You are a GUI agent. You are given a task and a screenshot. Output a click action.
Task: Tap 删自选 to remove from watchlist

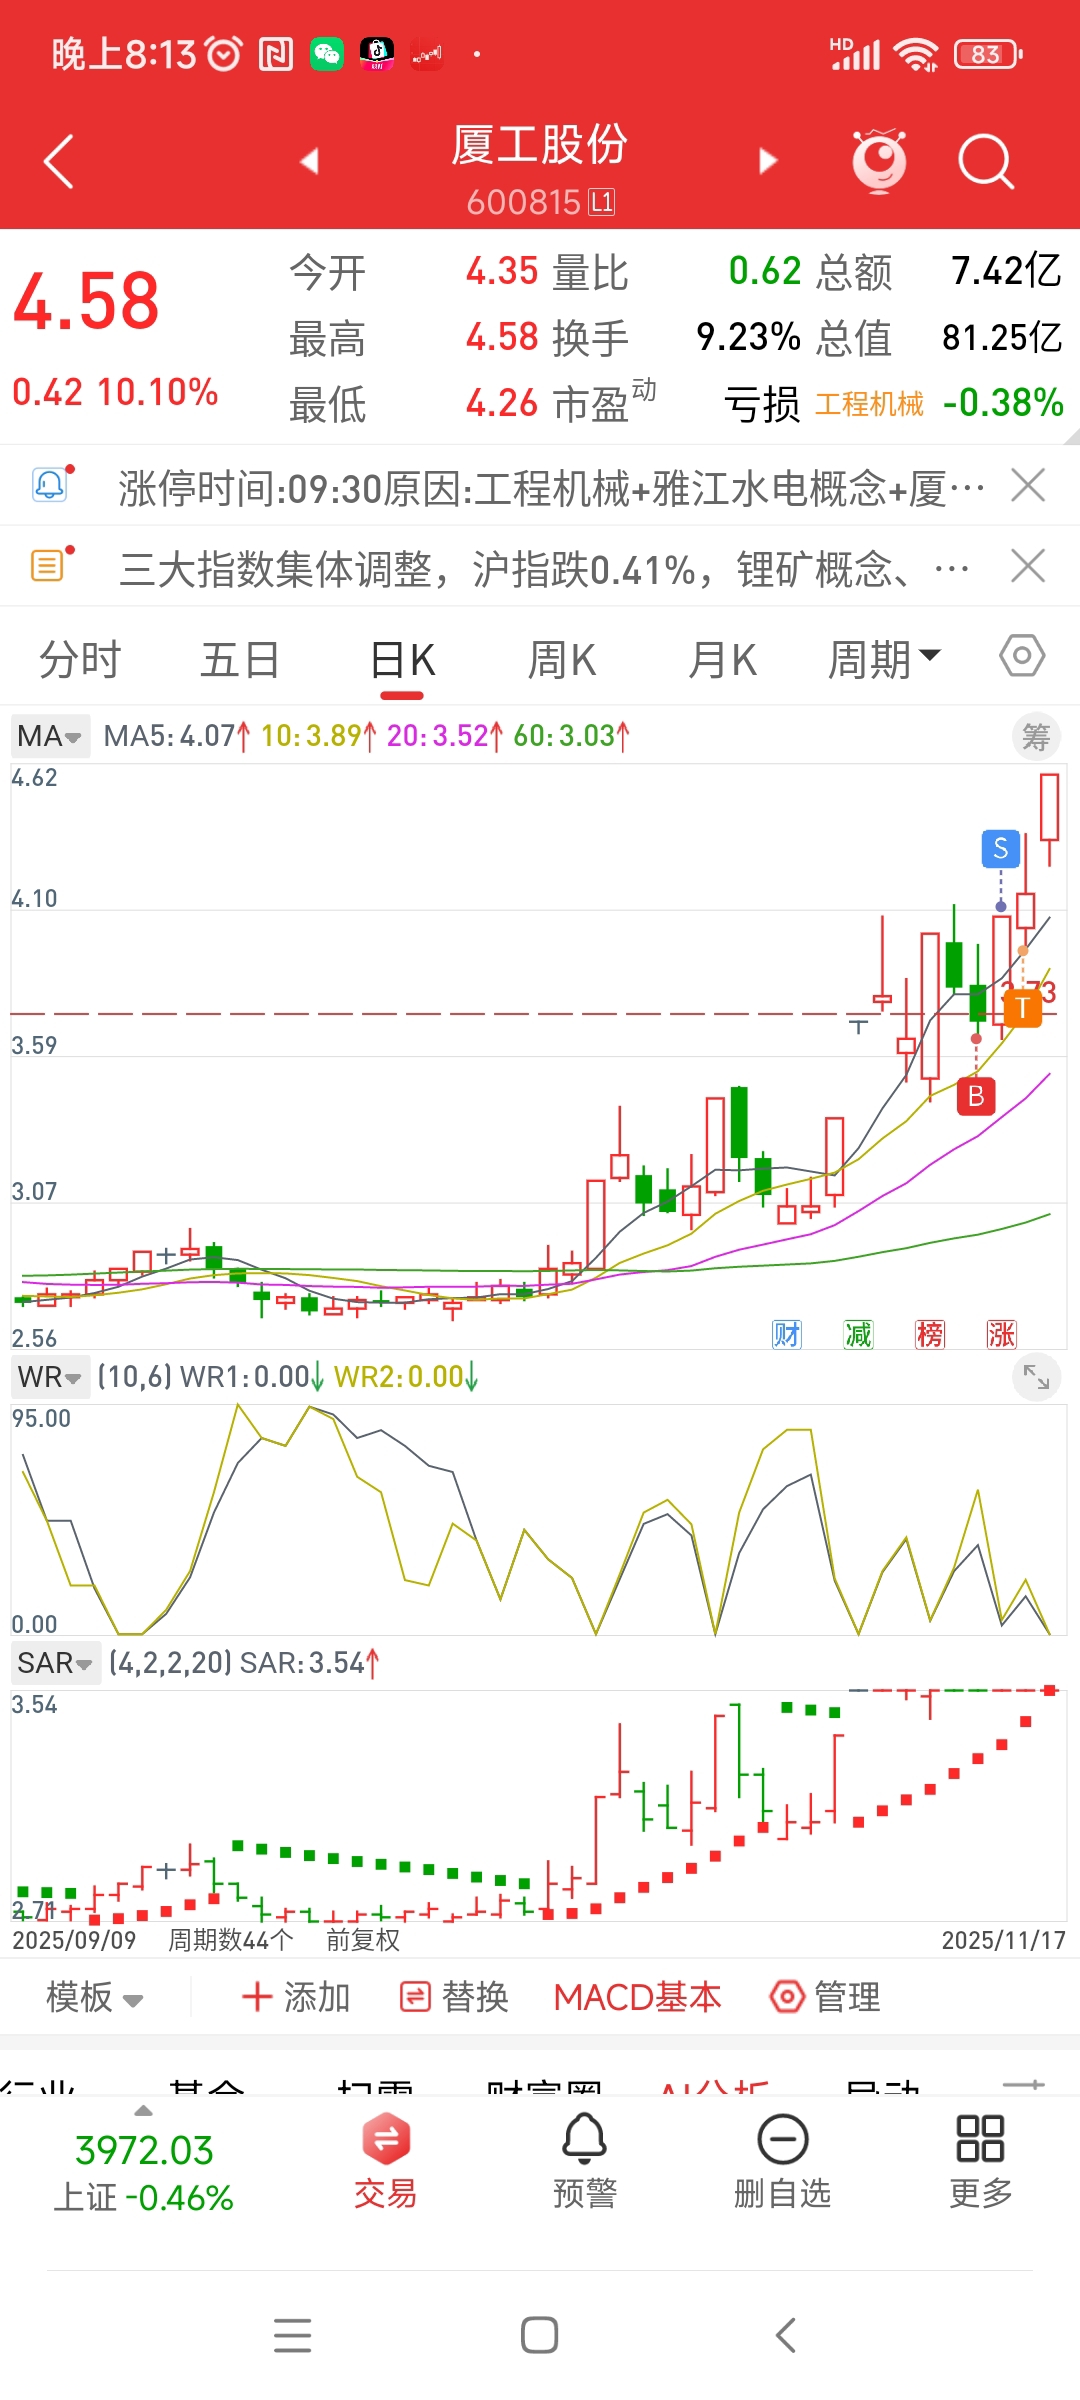(783, 2161)
